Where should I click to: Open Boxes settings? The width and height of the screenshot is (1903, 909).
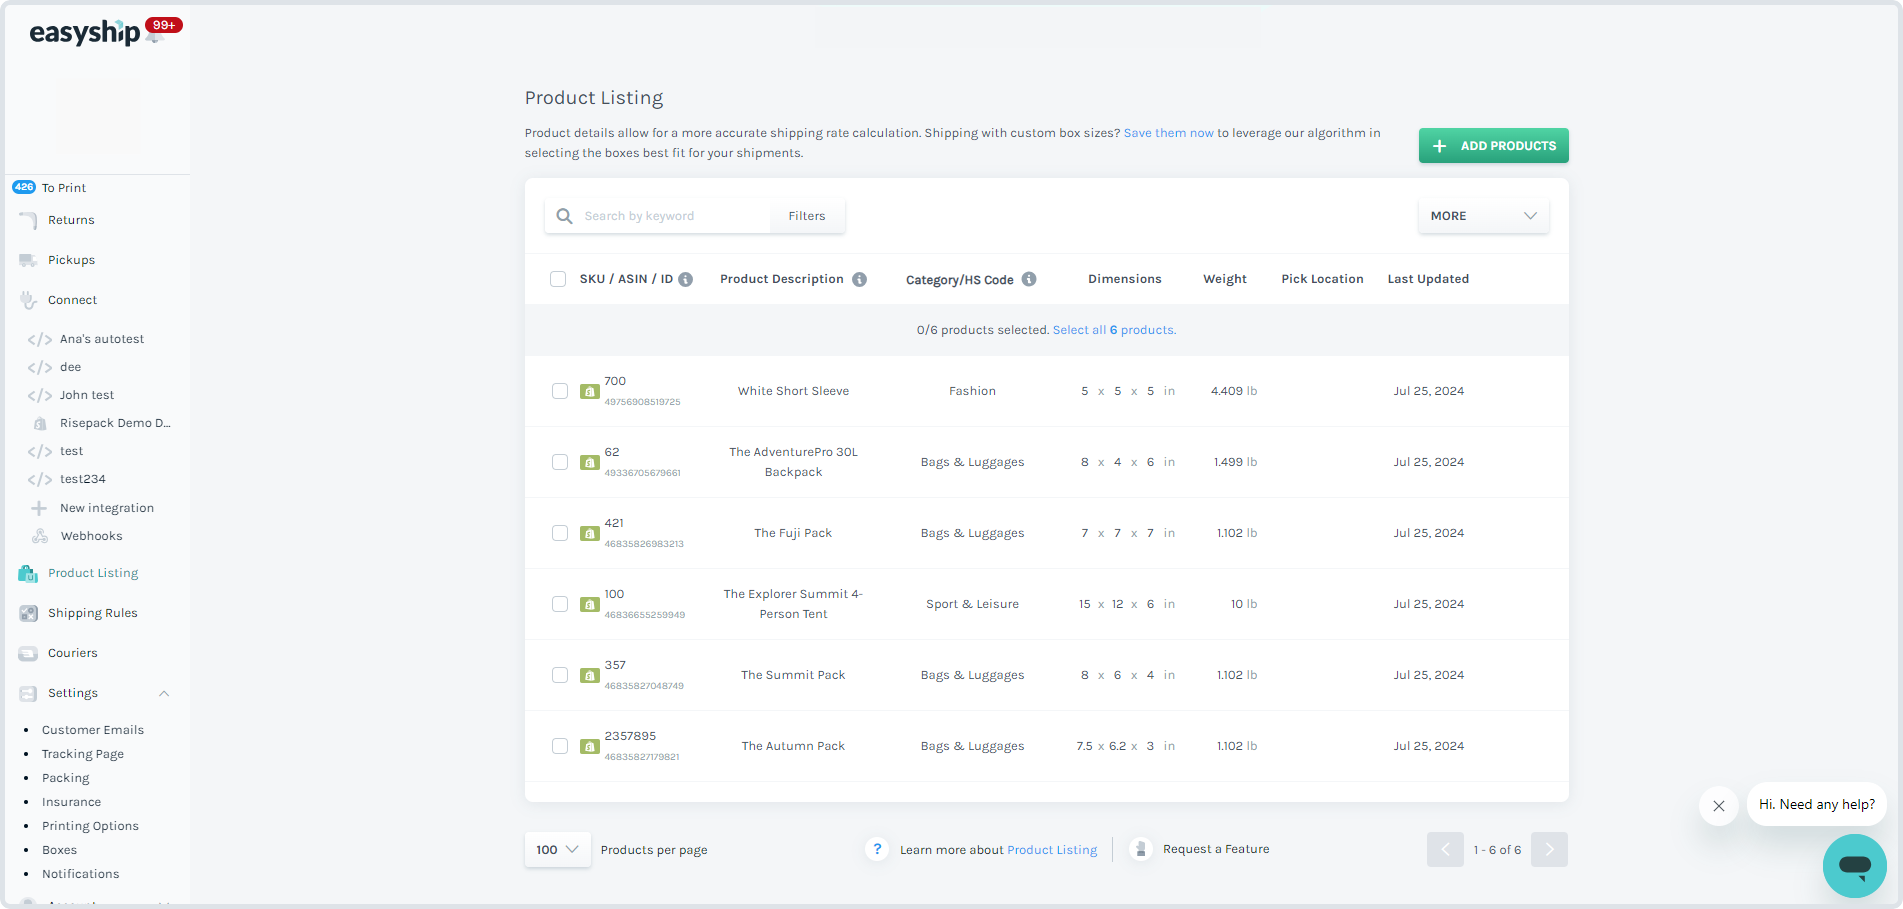pos(59,850)
